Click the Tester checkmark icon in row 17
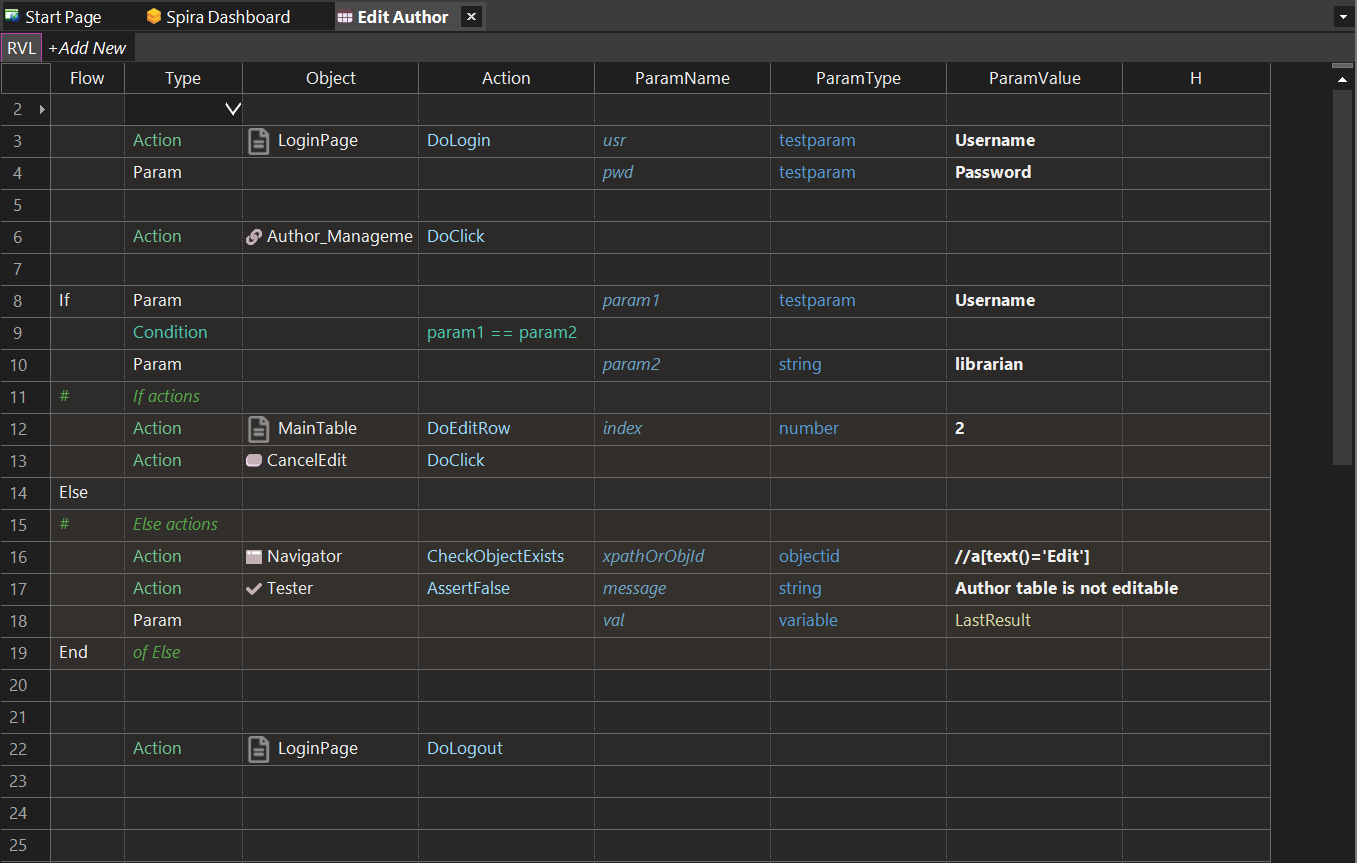The image size is (1357, 863). coord(254,589)
